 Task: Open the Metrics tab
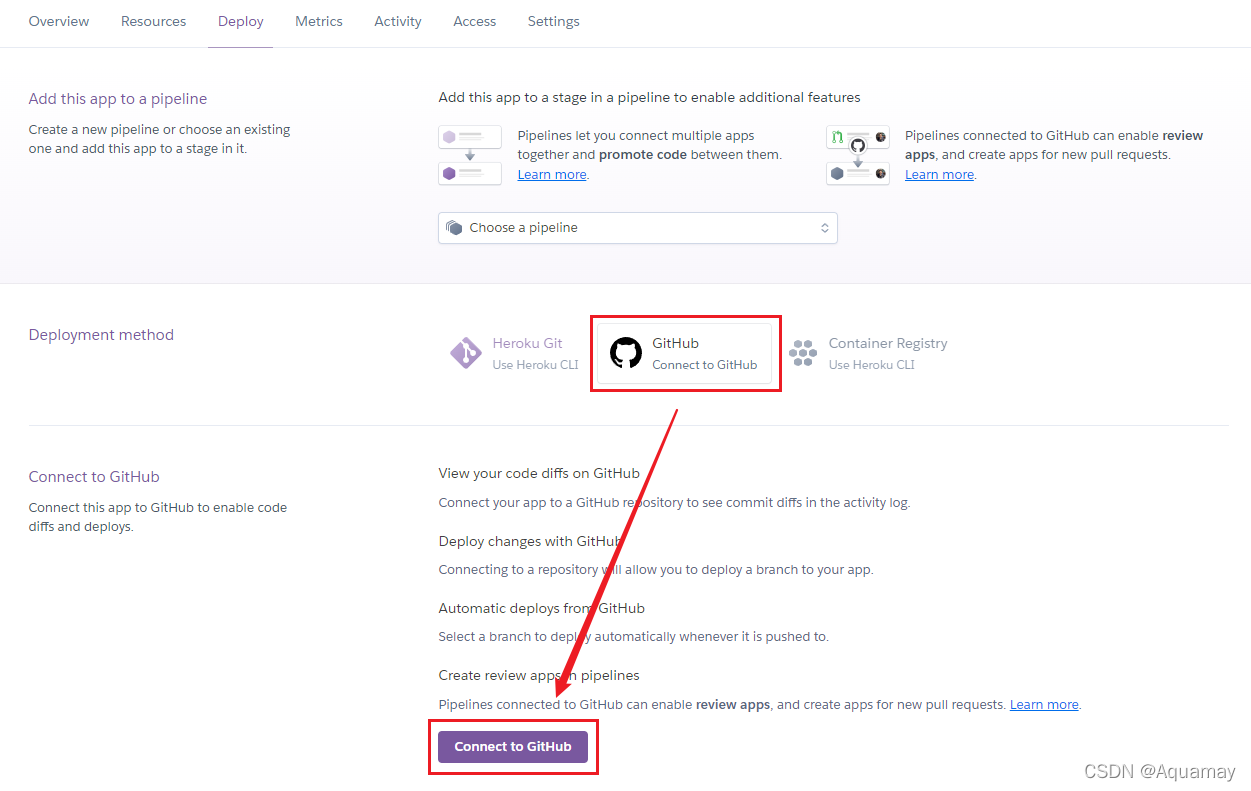tap(319, 21)
